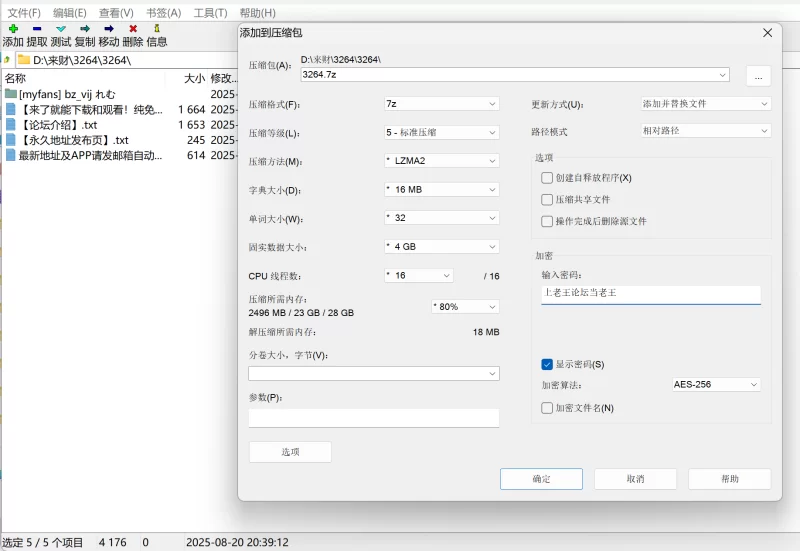The image size is (800, 551).
Task: Click the folder icon in the address bar
Action: click(23, 60)
